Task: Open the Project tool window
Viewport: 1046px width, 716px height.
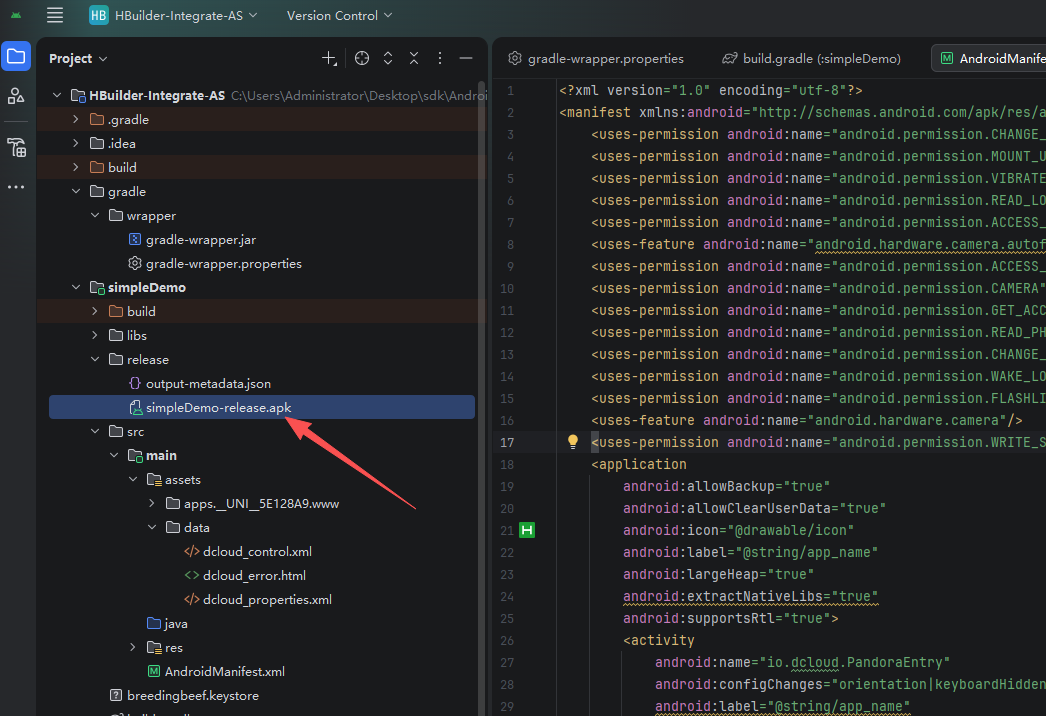Action: [16, 57]
